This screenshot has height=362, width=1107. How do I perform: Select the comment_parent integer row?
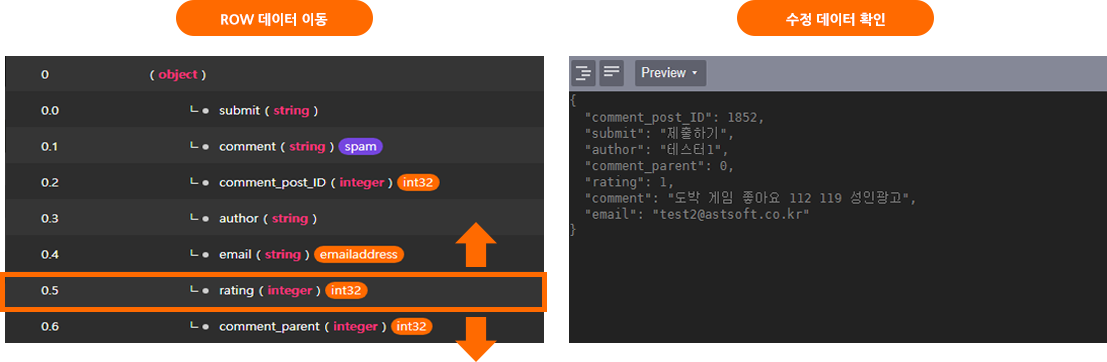[274, 327]
